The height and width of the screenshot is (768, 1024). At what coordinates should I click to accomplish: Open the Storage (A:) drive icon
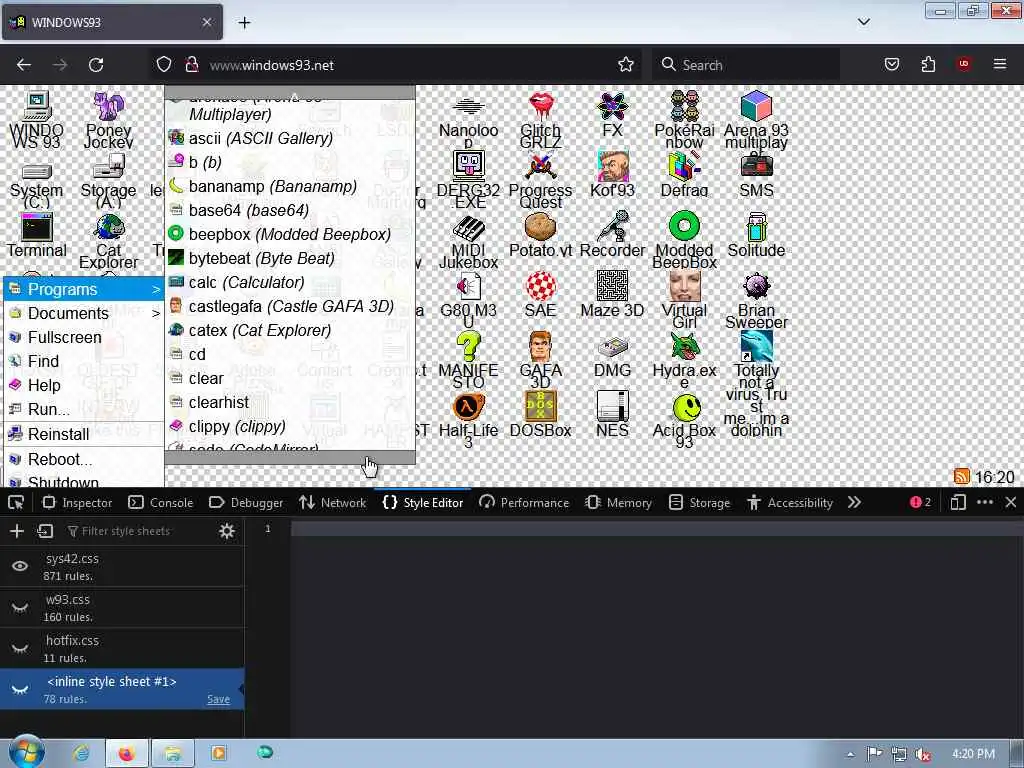point(108,182)
